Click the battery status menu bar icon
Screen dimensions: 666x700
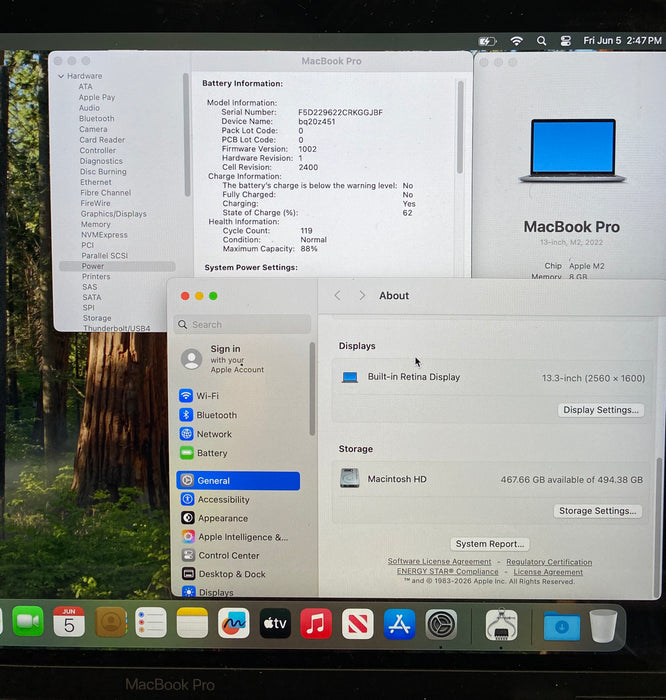click(x=487, y=42)
